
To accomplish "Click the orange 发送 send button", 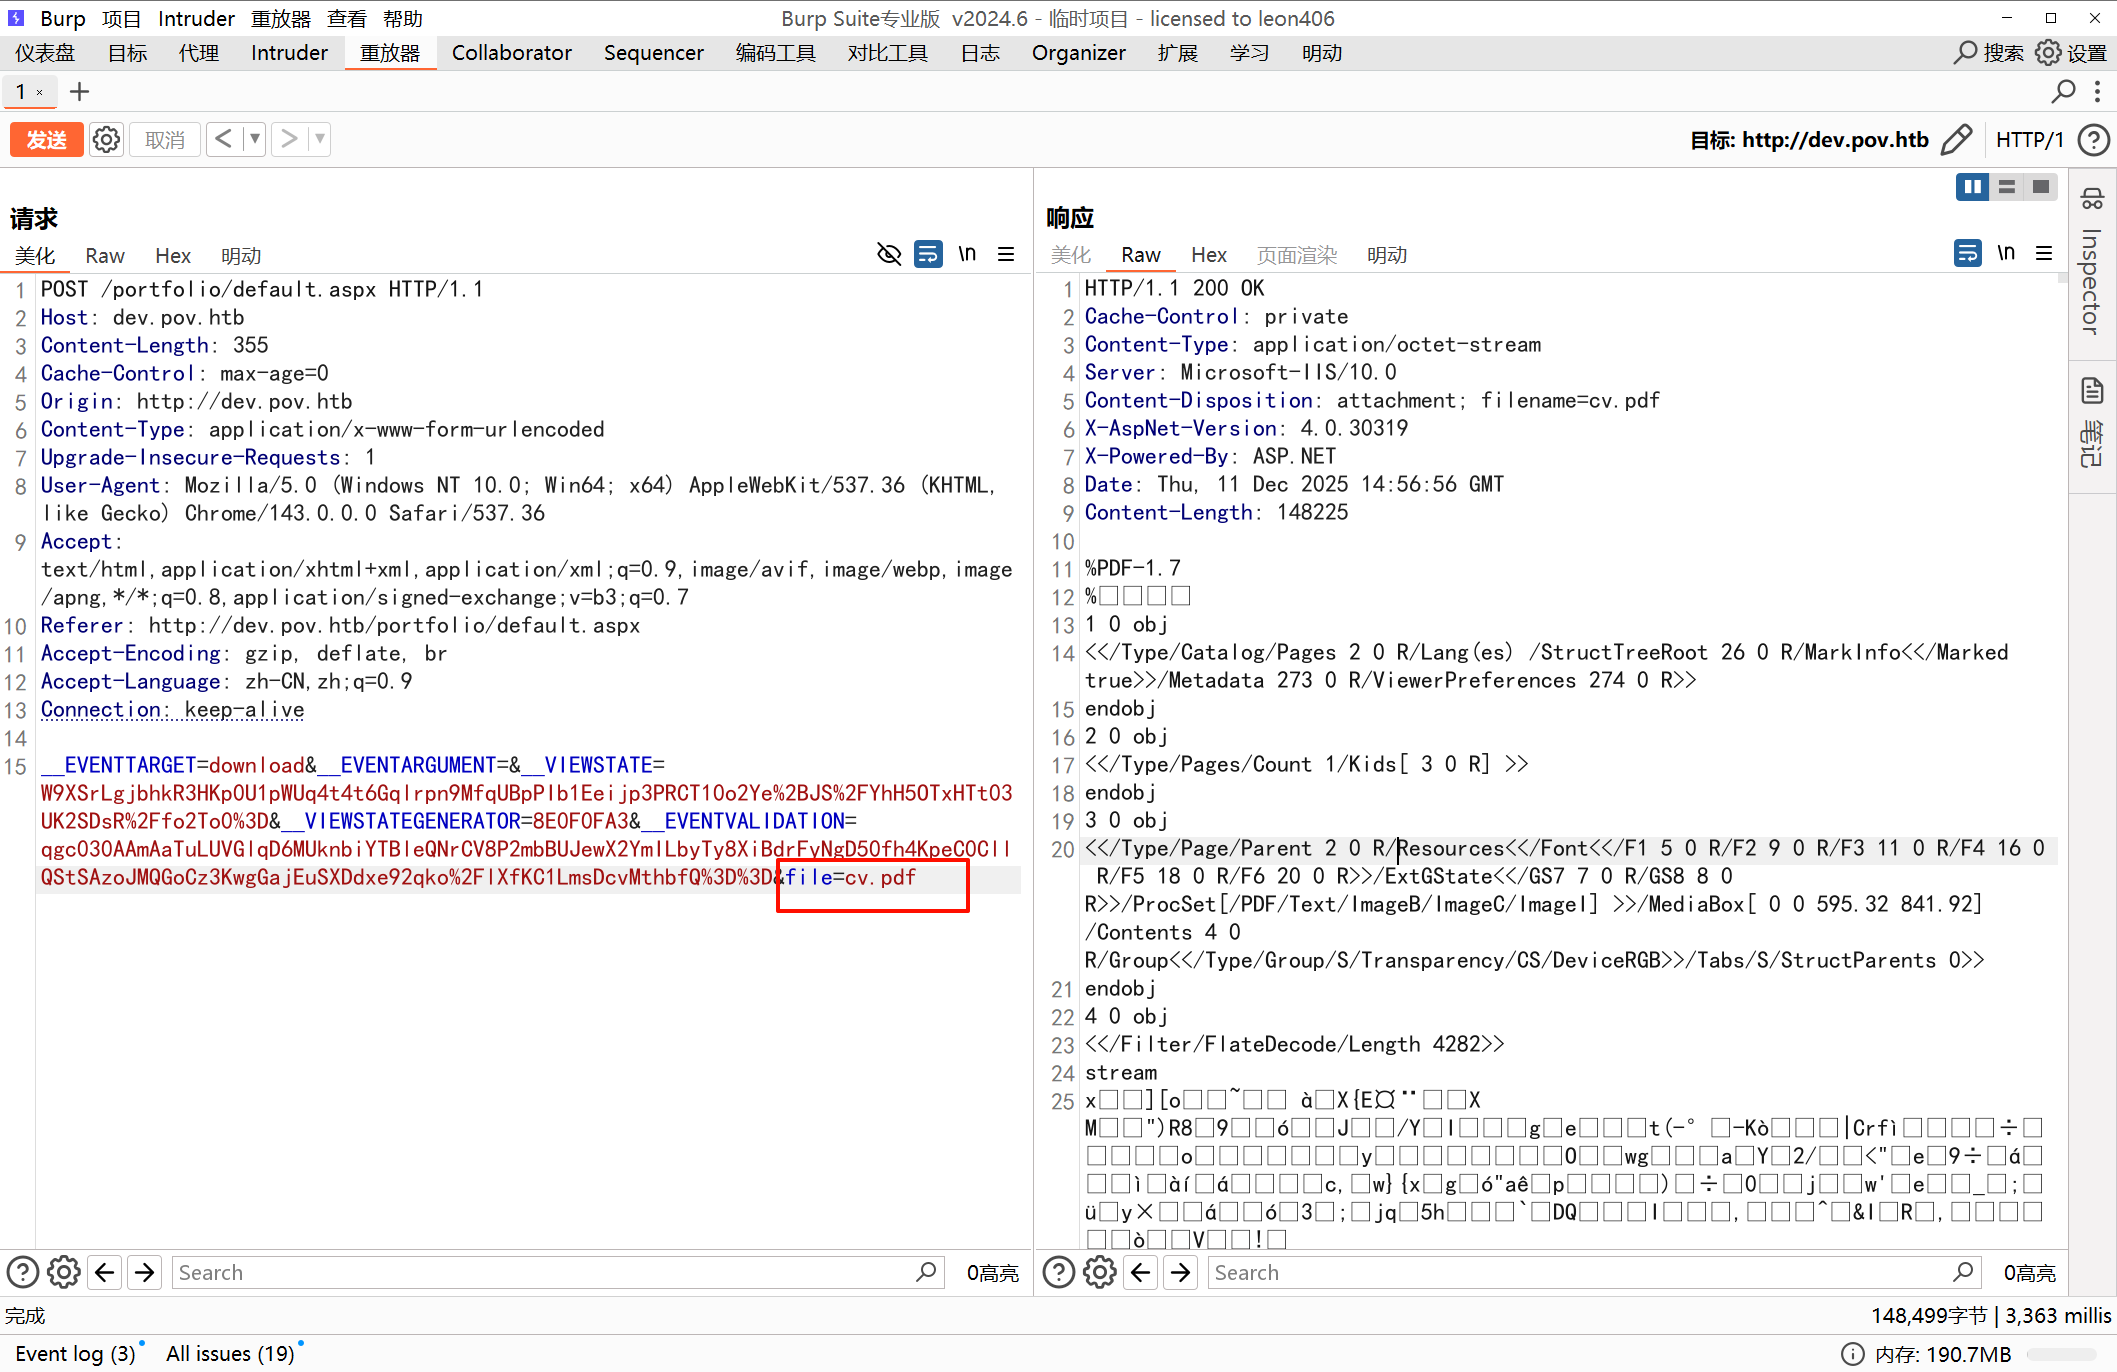I will [x=46, y=139].
